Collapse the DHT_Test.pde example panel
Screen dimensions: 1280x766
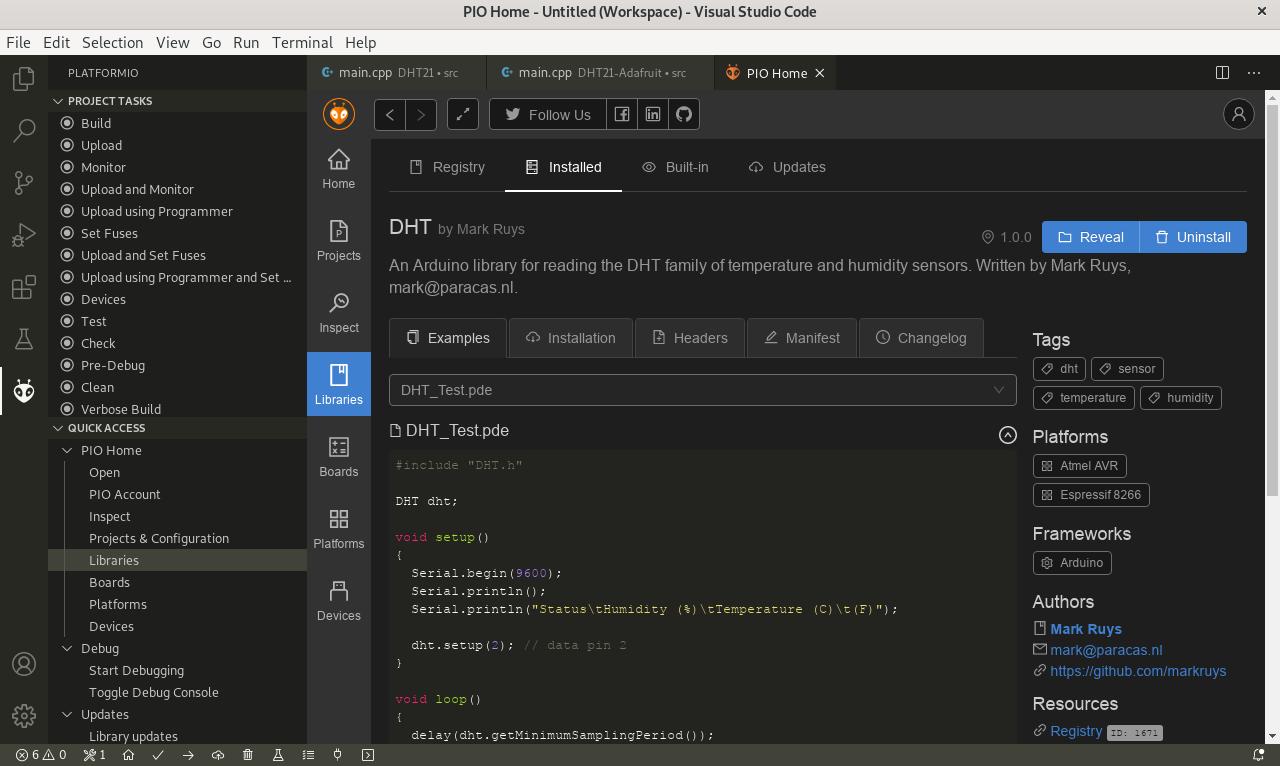1007,435
